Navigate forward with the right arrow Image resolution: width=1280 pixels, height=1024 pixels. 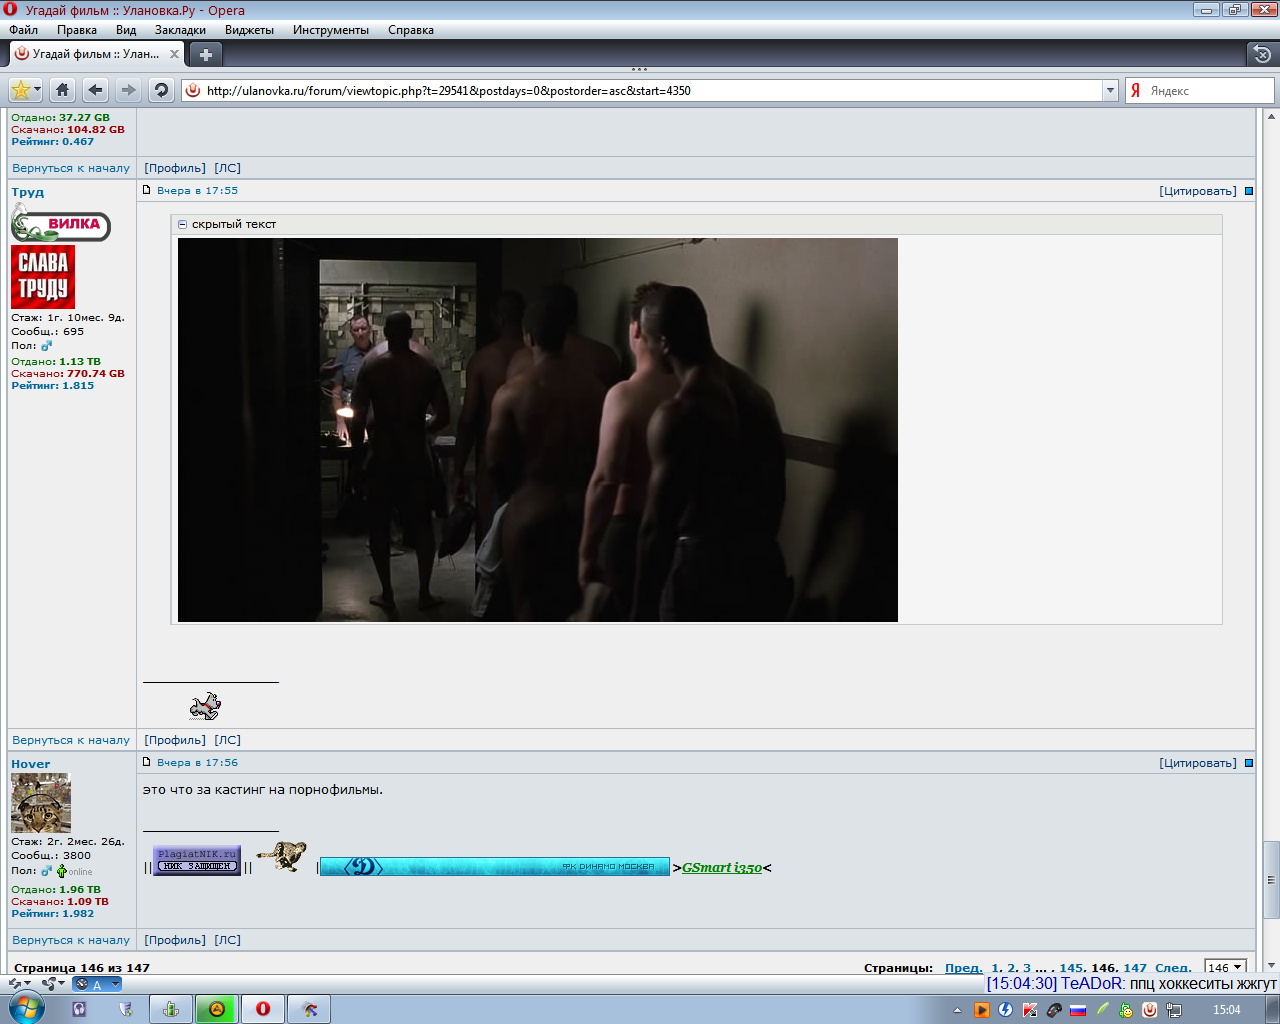128,90
